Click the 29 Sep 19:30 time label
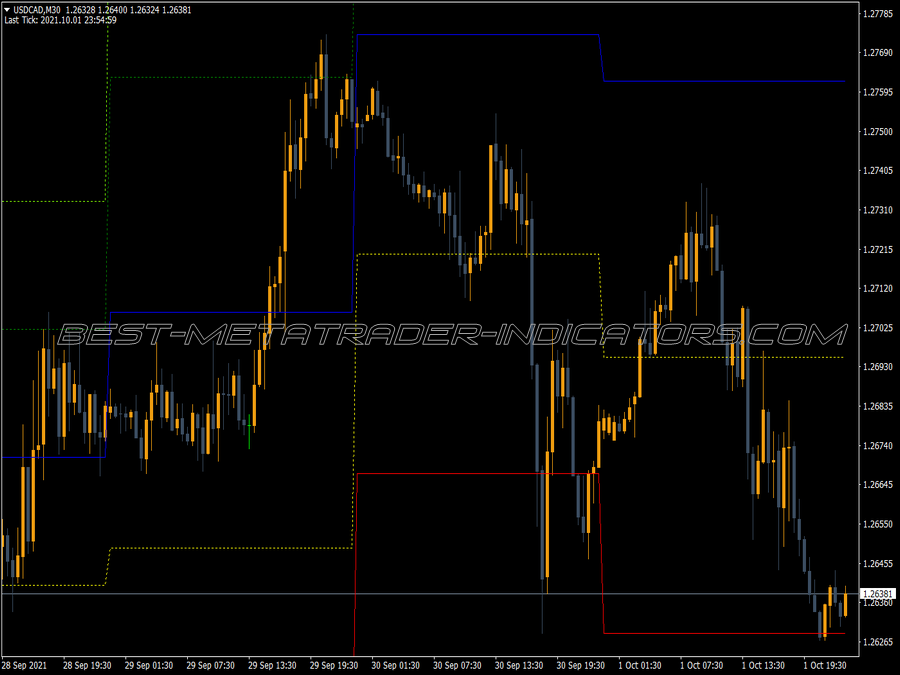The width and height of the screenshot is (900, 675). [x=334, y=665]
